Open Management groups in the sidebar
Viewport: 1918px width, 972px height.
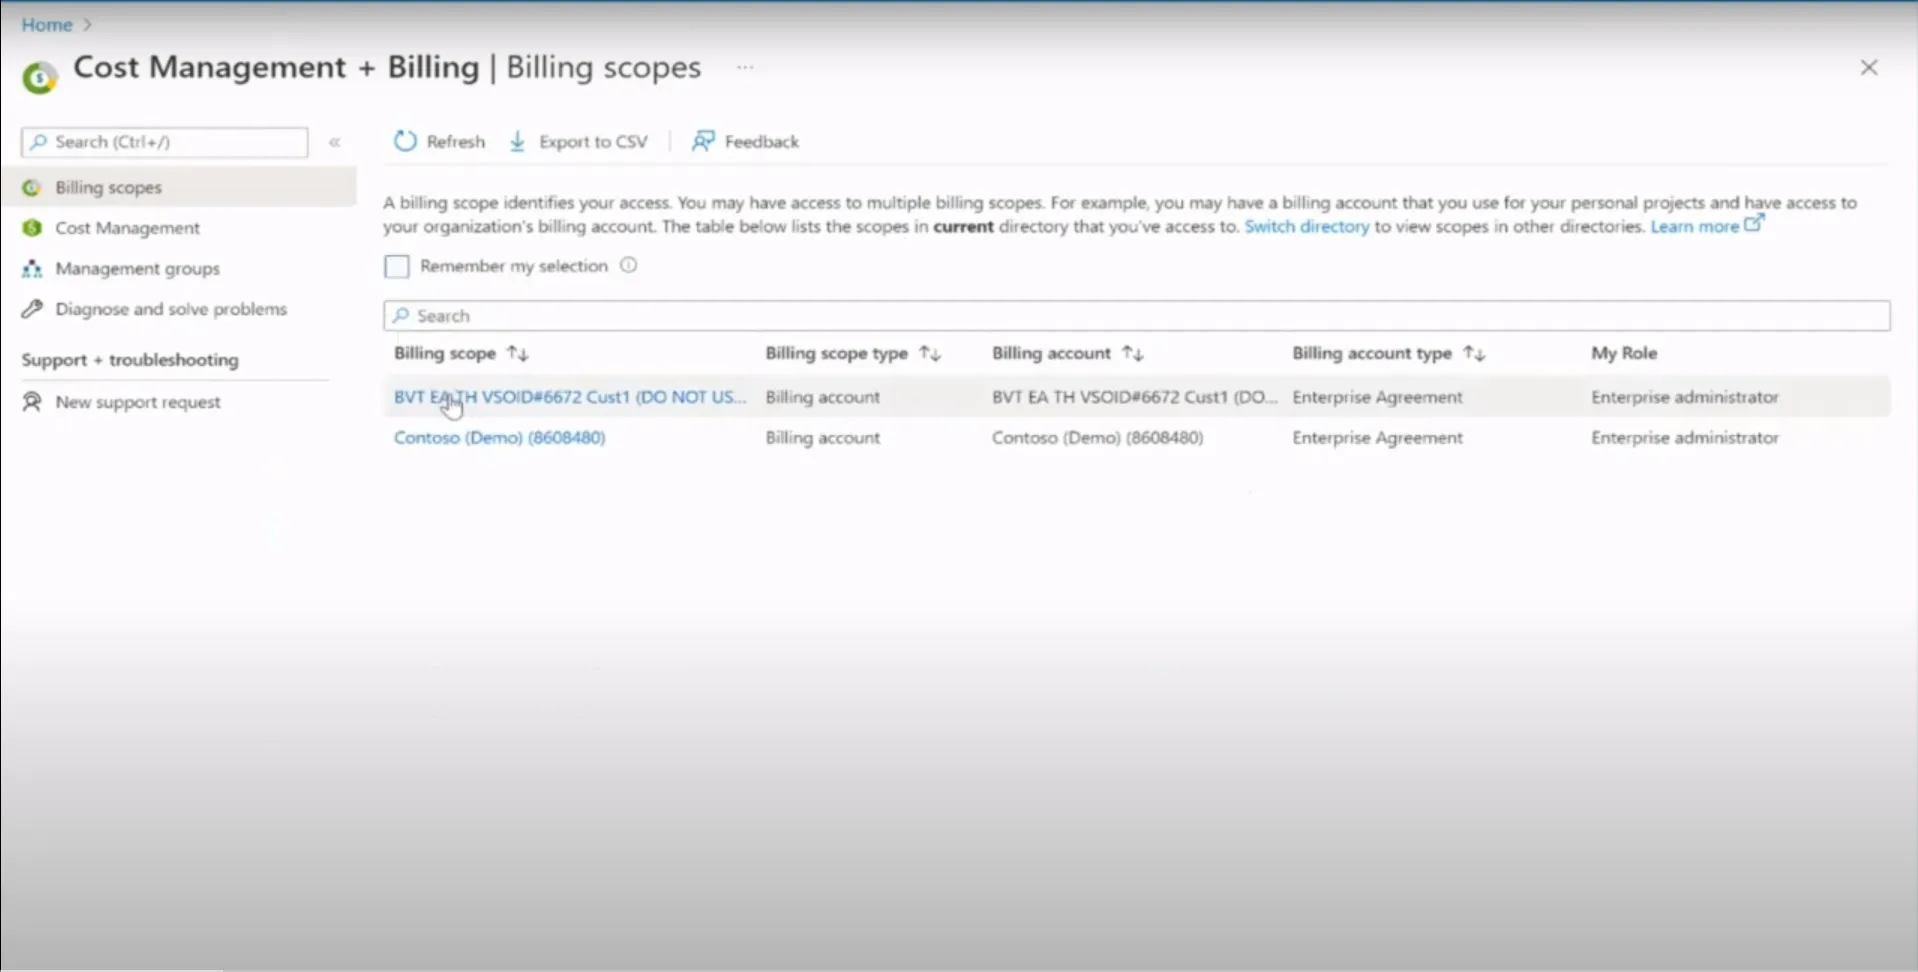coord(137,268)
